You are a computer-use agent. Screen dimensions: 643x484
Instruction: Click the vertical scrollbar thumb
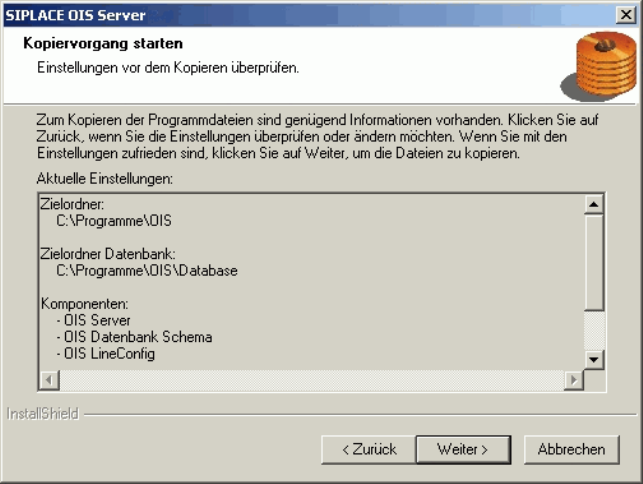pos(594,262)
